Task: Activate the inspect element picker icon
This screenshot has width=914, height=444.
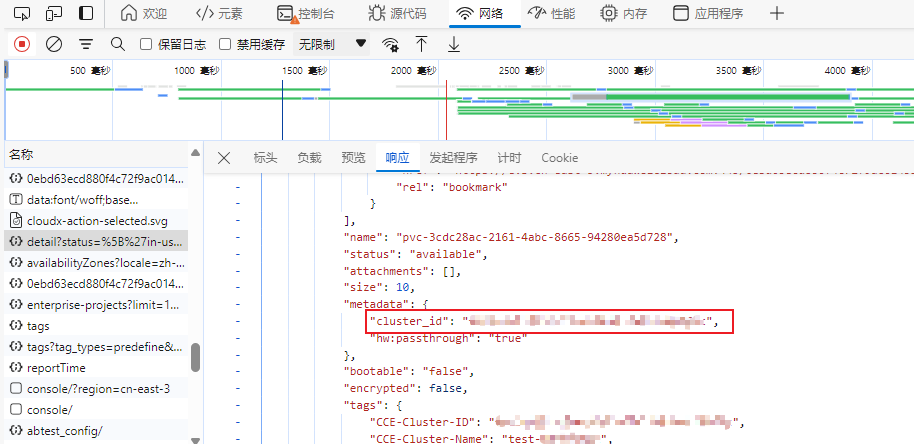Action: click(22, 13)
